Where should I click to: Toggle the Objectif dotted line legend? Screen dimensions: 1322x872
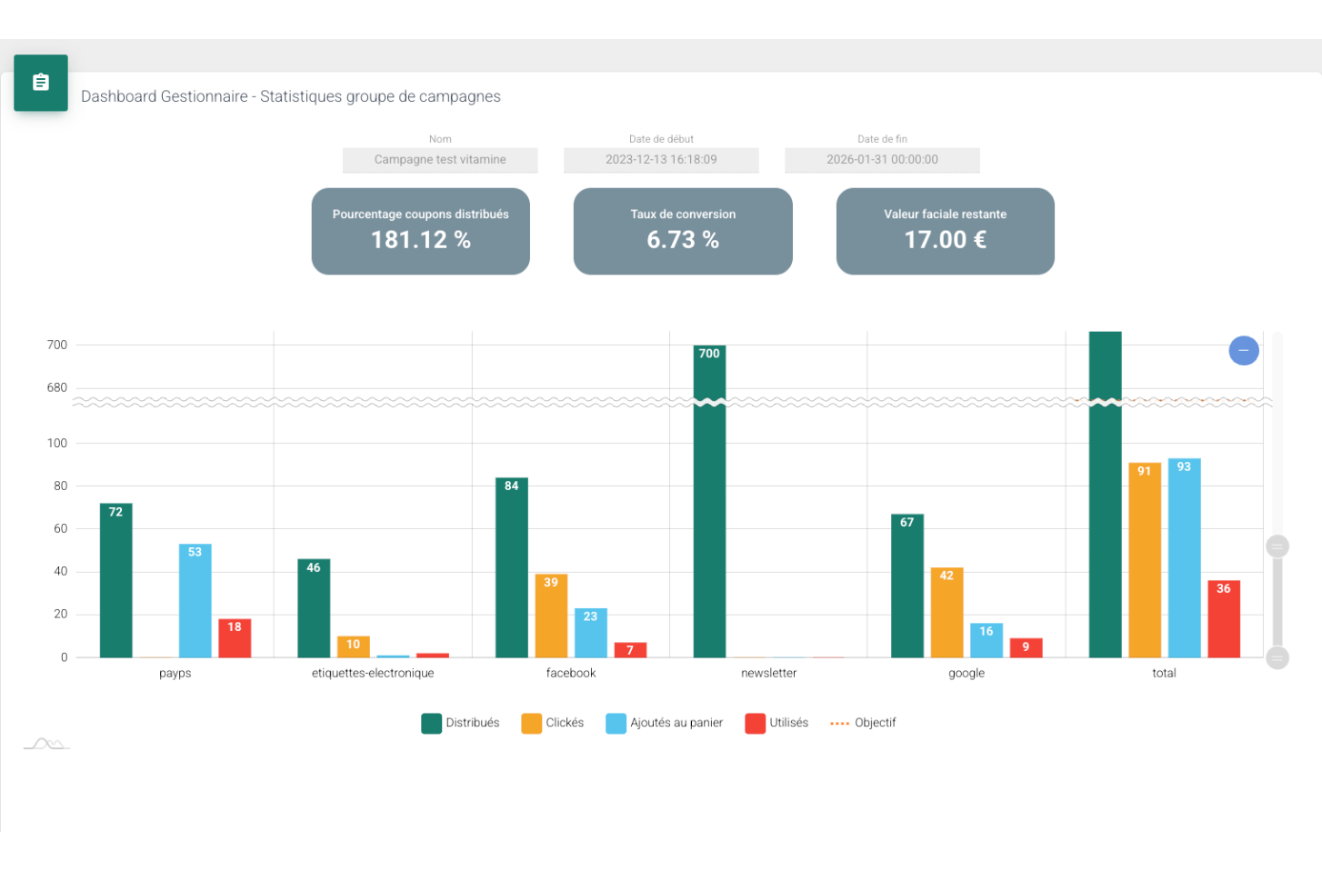tap(863, 723)
